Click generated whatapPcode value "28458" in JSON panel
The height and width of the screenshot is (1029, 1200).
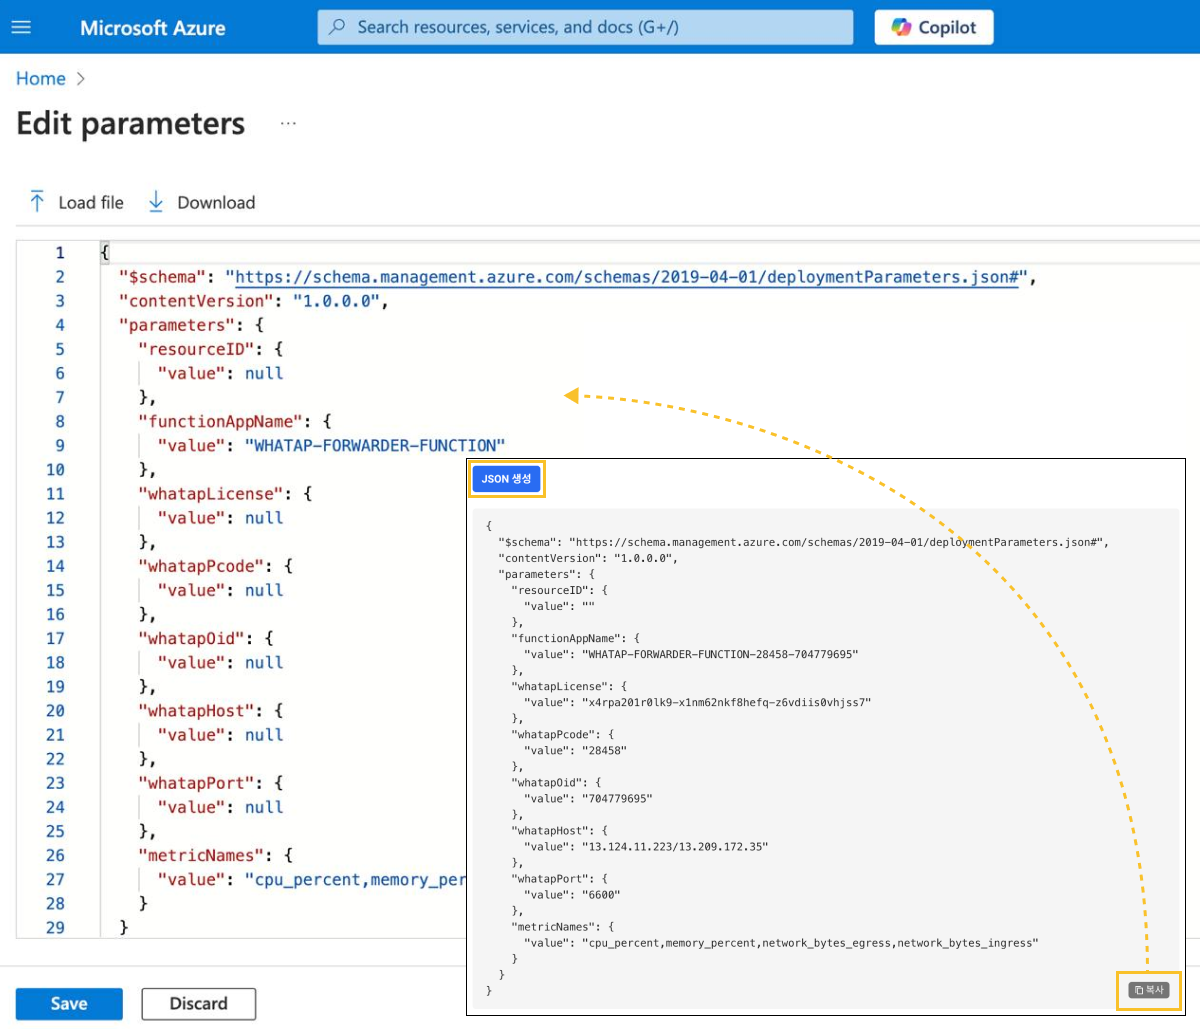[605, 750]
